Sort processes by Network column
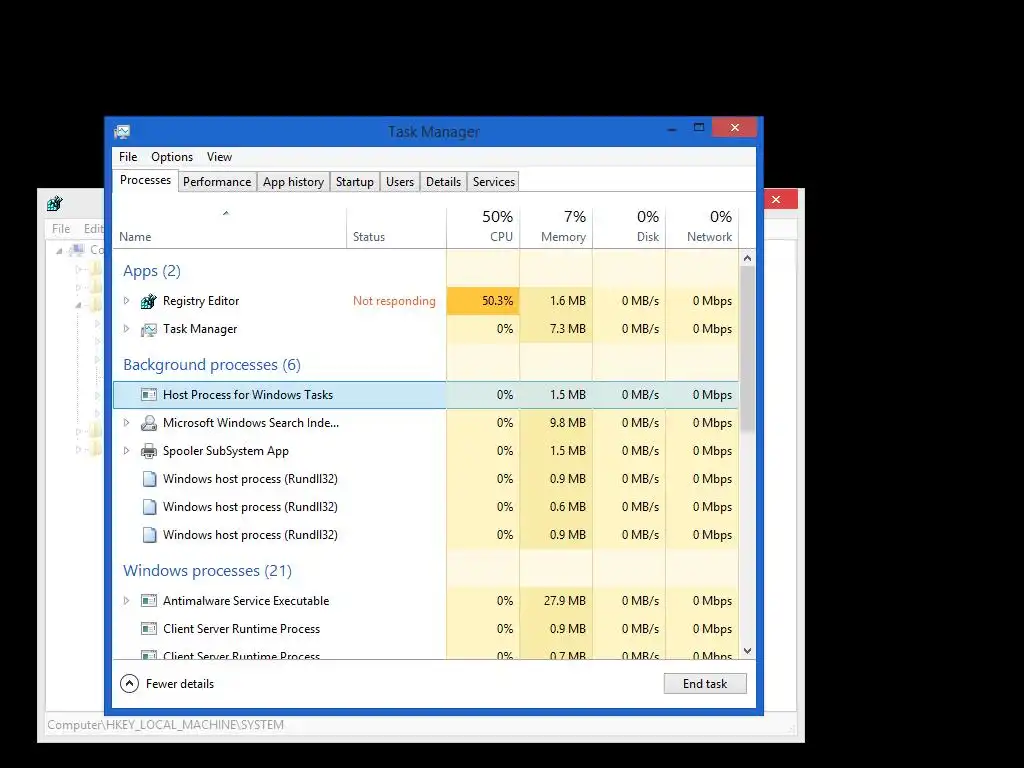1024x768 pixels. pyautogui.click(x=703, y=227)
